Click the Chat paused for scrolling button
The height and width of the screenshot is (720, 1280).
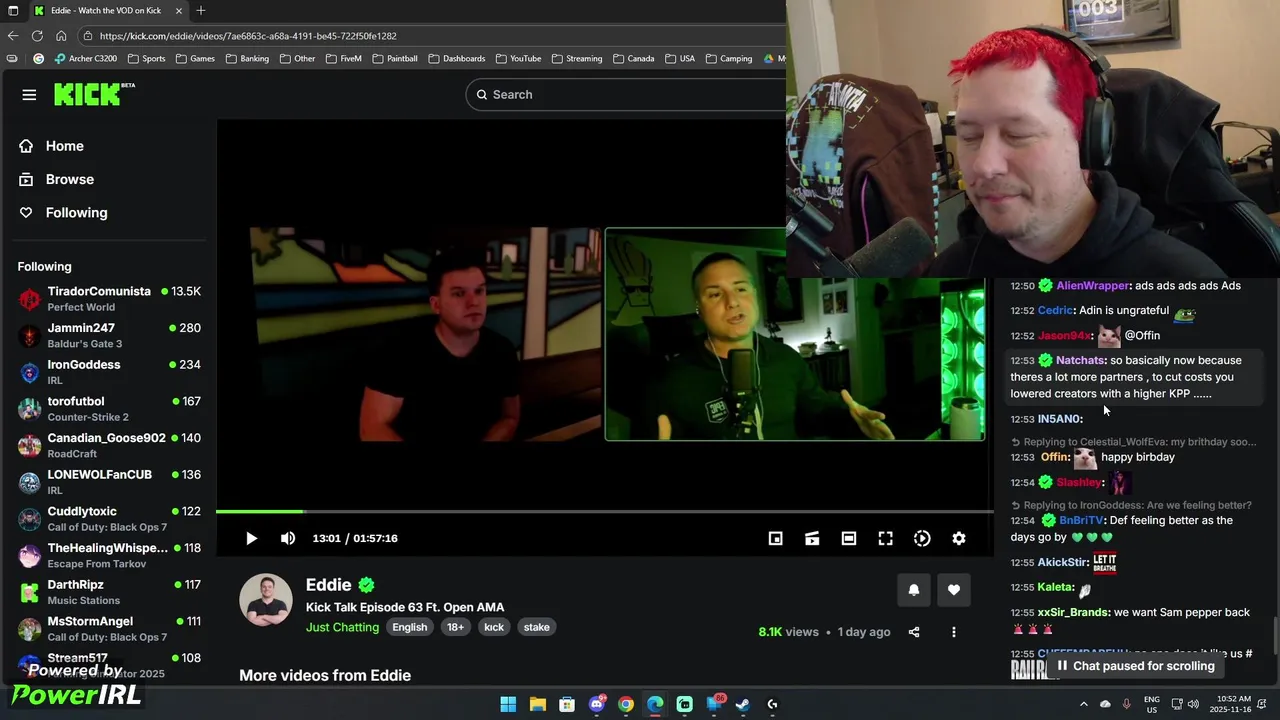click(1136, 666)
